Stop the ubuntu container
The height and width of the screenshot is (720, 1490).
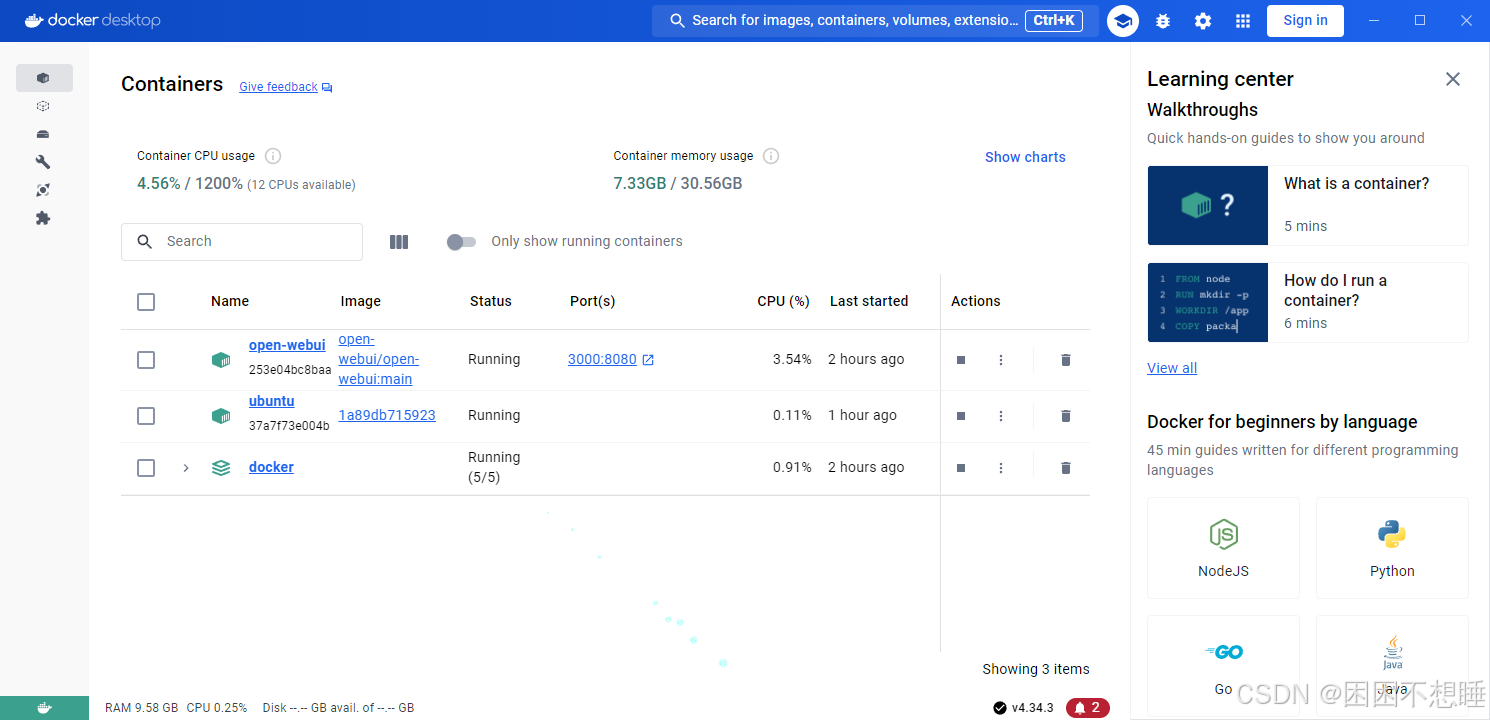coord(961,416)
